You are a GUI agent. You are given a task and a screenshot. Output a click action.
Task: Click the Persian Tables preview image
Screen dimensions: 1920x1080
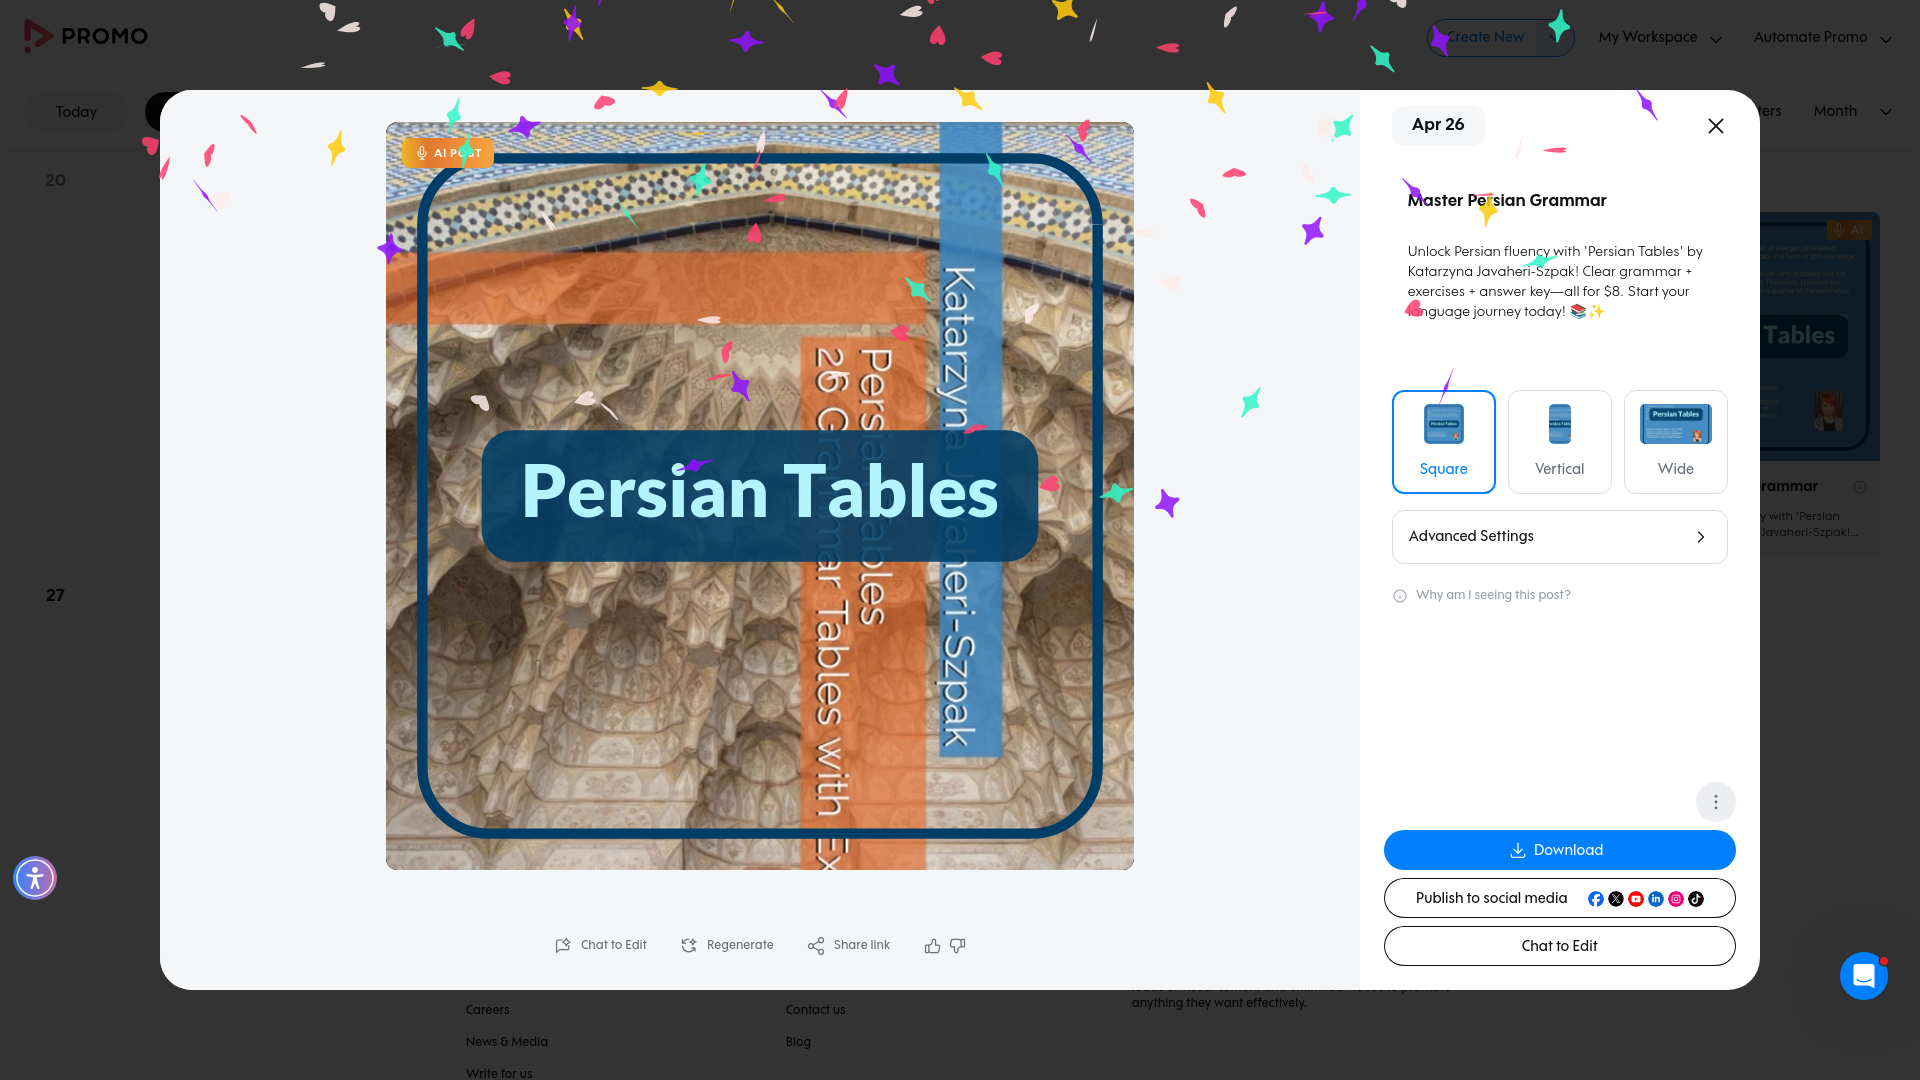[x=759, y=496]
